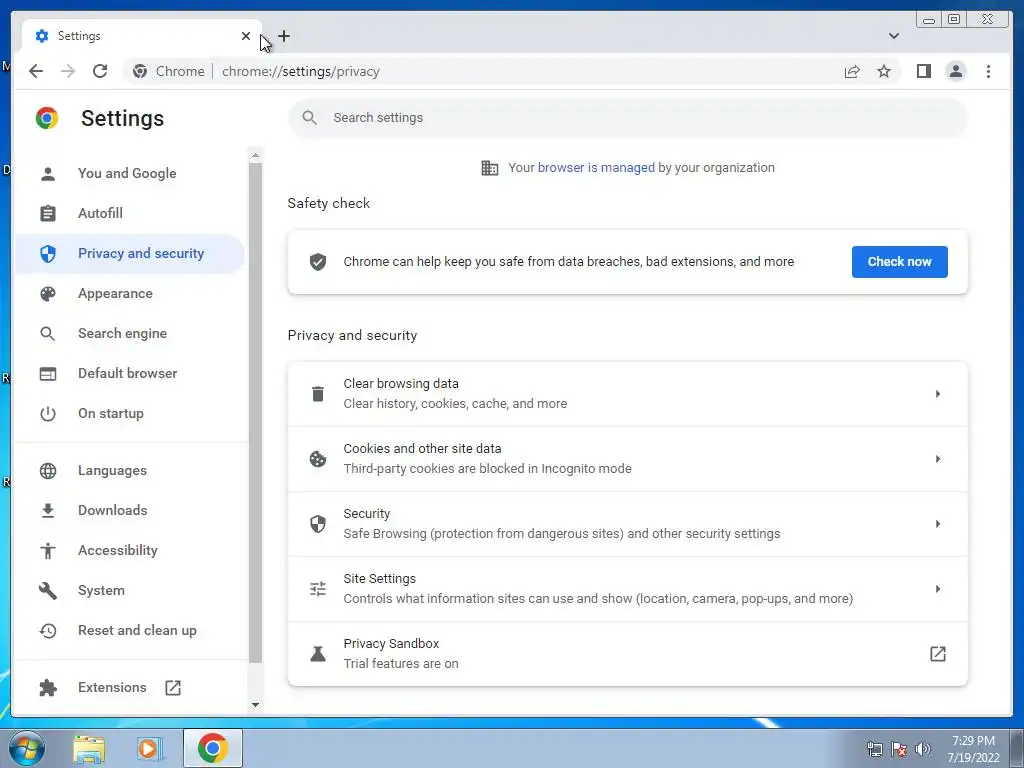Click the sidebar scrollbar down arrow
The image size is (1024, 768).
[255, 705]
